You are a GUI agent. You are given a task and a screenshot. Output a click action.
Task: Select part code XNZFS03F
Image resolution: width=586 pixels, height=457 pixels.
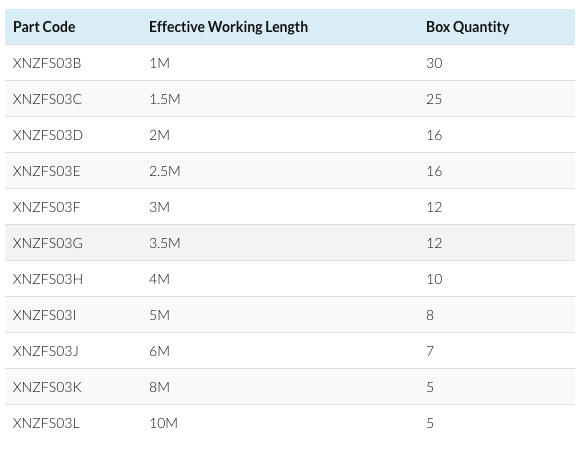click(46, 207)
